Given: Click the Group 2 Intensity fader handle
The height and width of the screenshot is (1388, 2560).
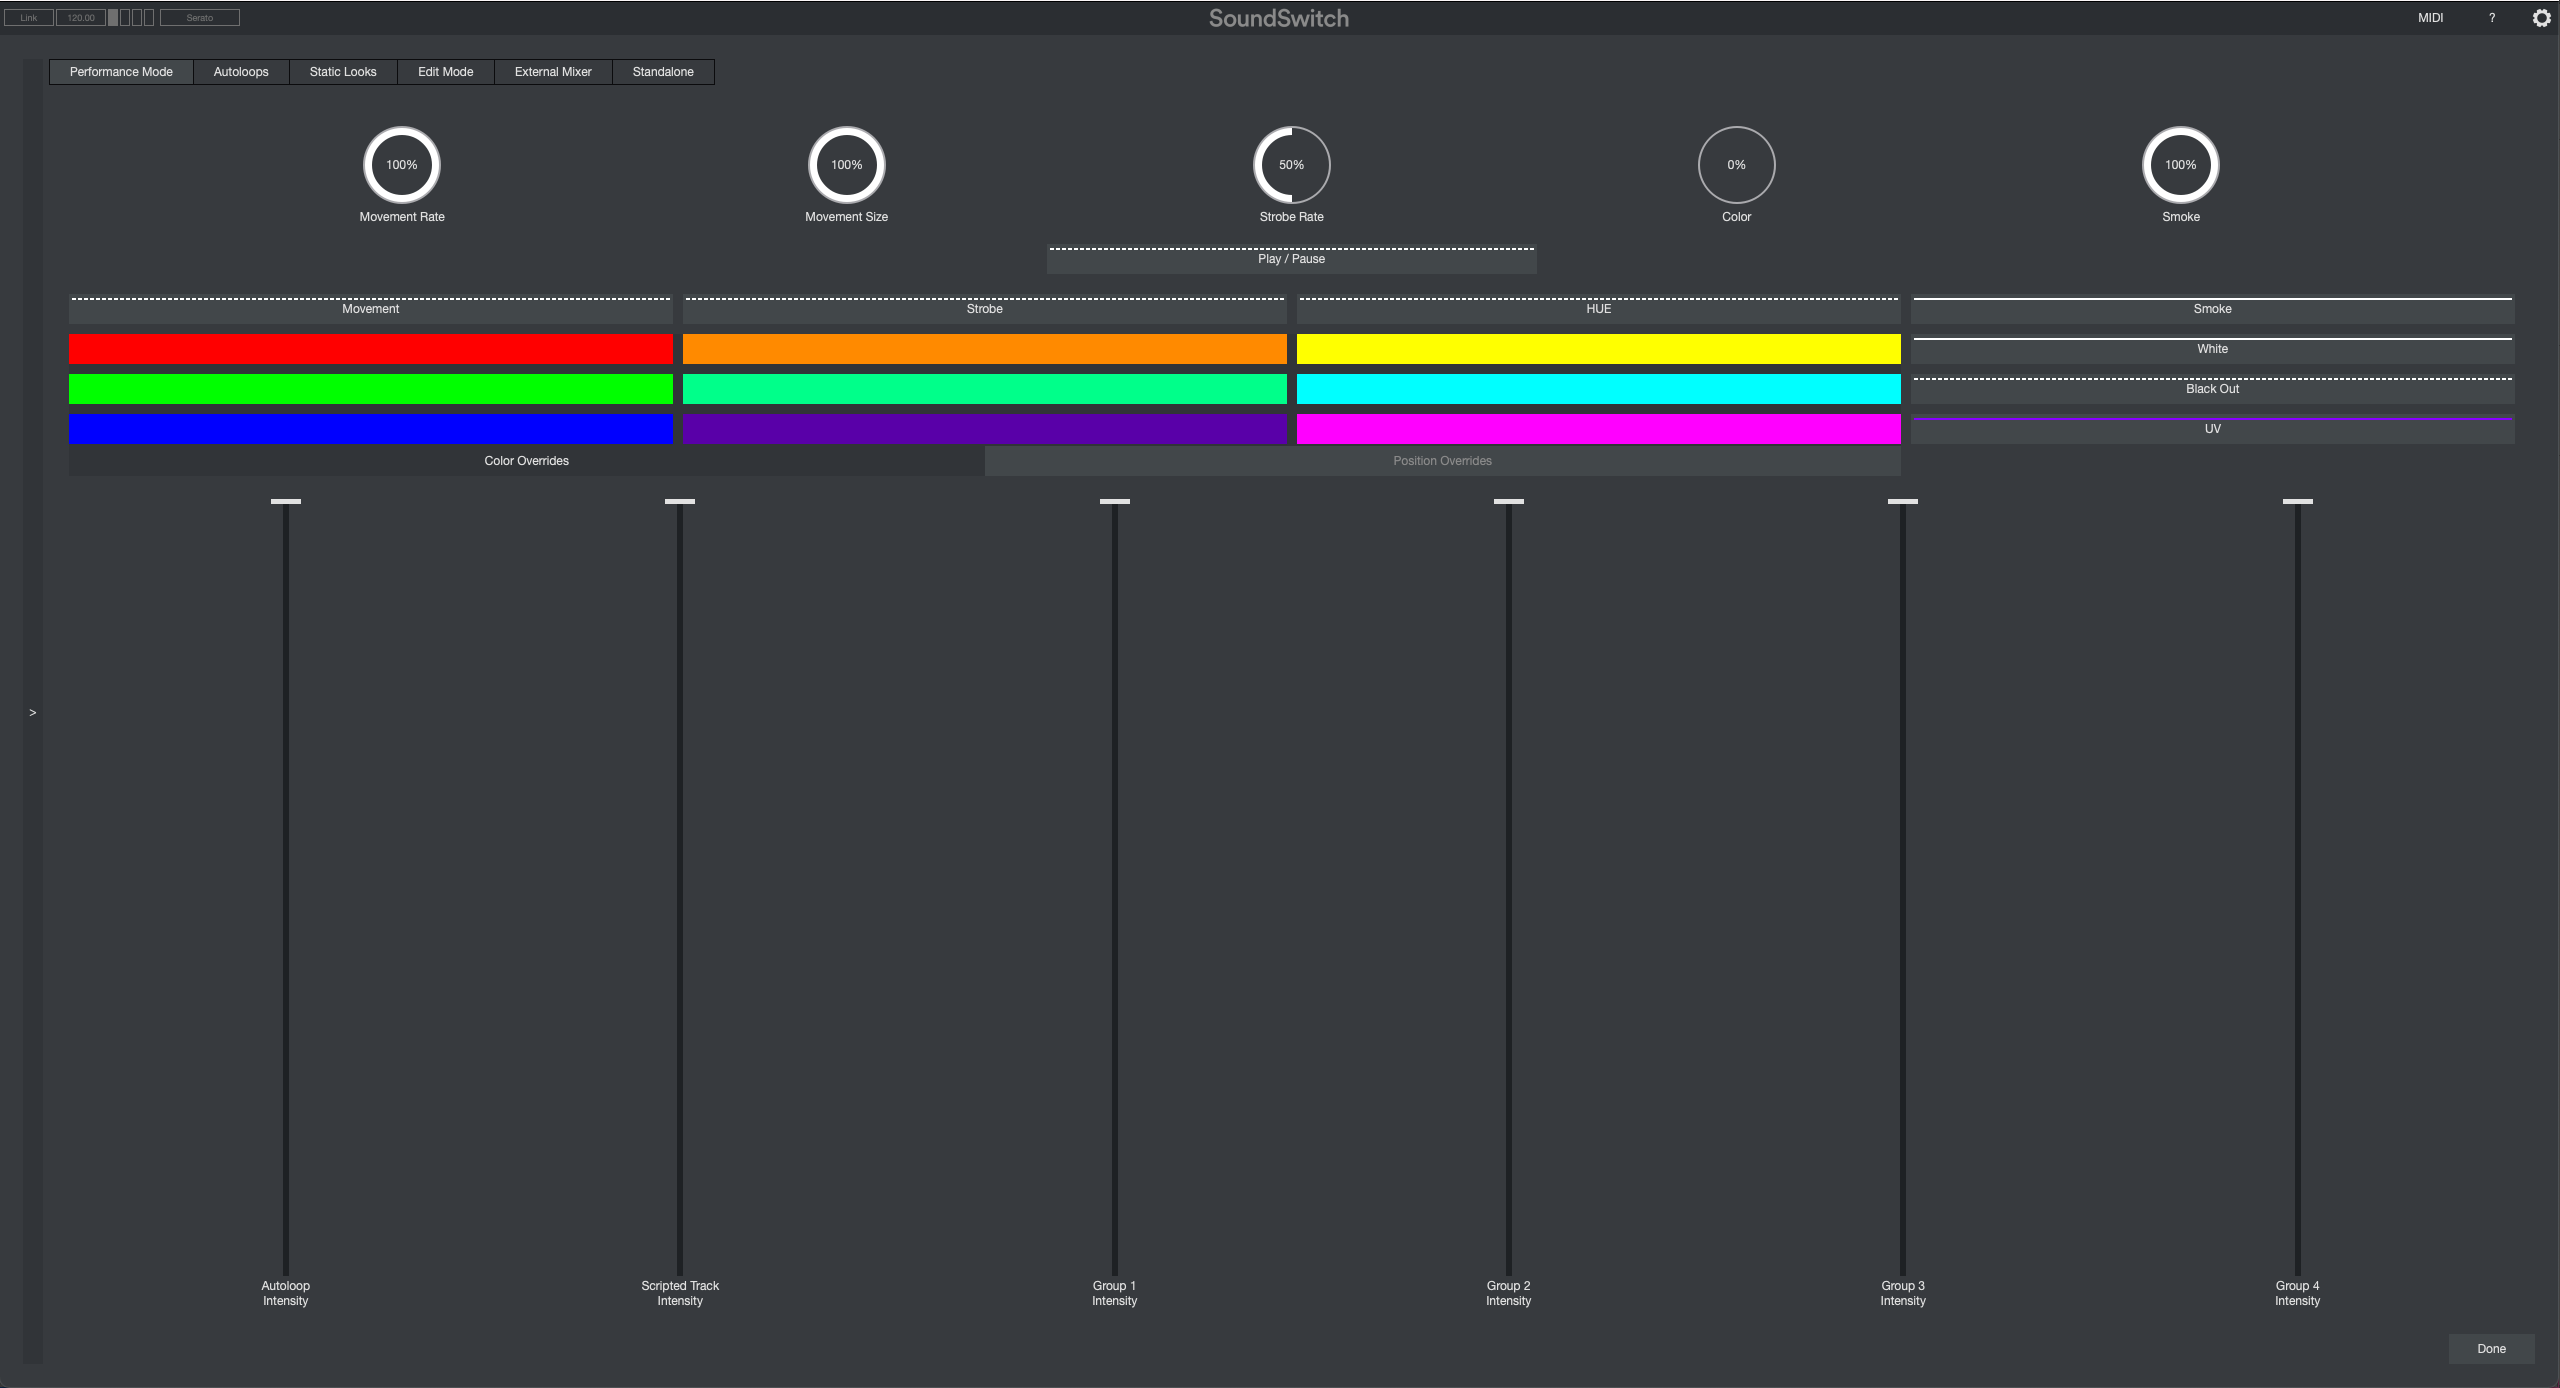Looking at the screenshot, I should click(1509, 502).
